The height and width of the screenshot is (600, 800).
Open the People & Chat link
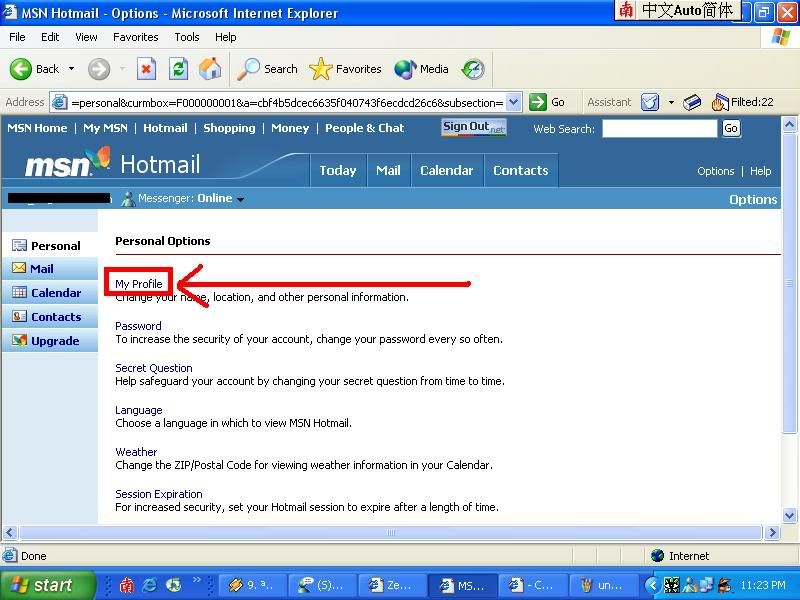pyautogui.click(x=364, y=128)
